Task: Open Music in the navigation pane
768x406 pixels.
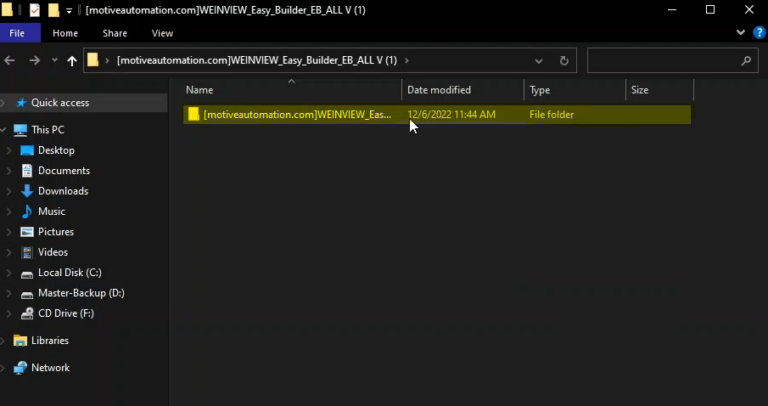Action: coord(51,212)
